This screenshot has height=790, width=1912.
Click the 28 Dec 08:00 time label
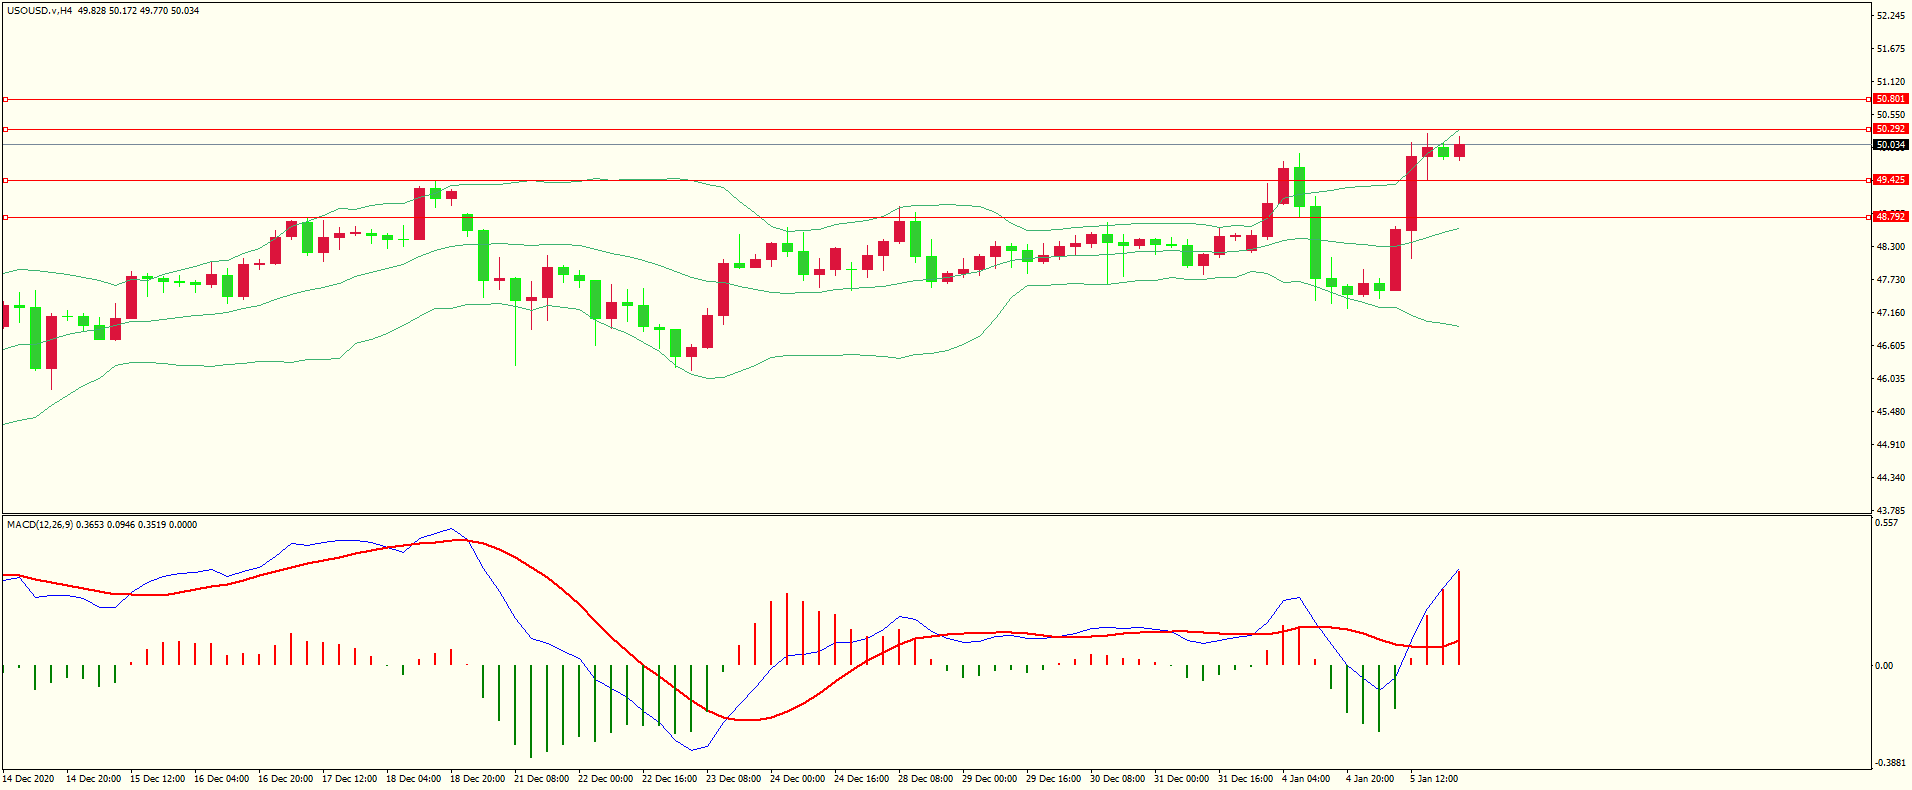pos(926,779)
